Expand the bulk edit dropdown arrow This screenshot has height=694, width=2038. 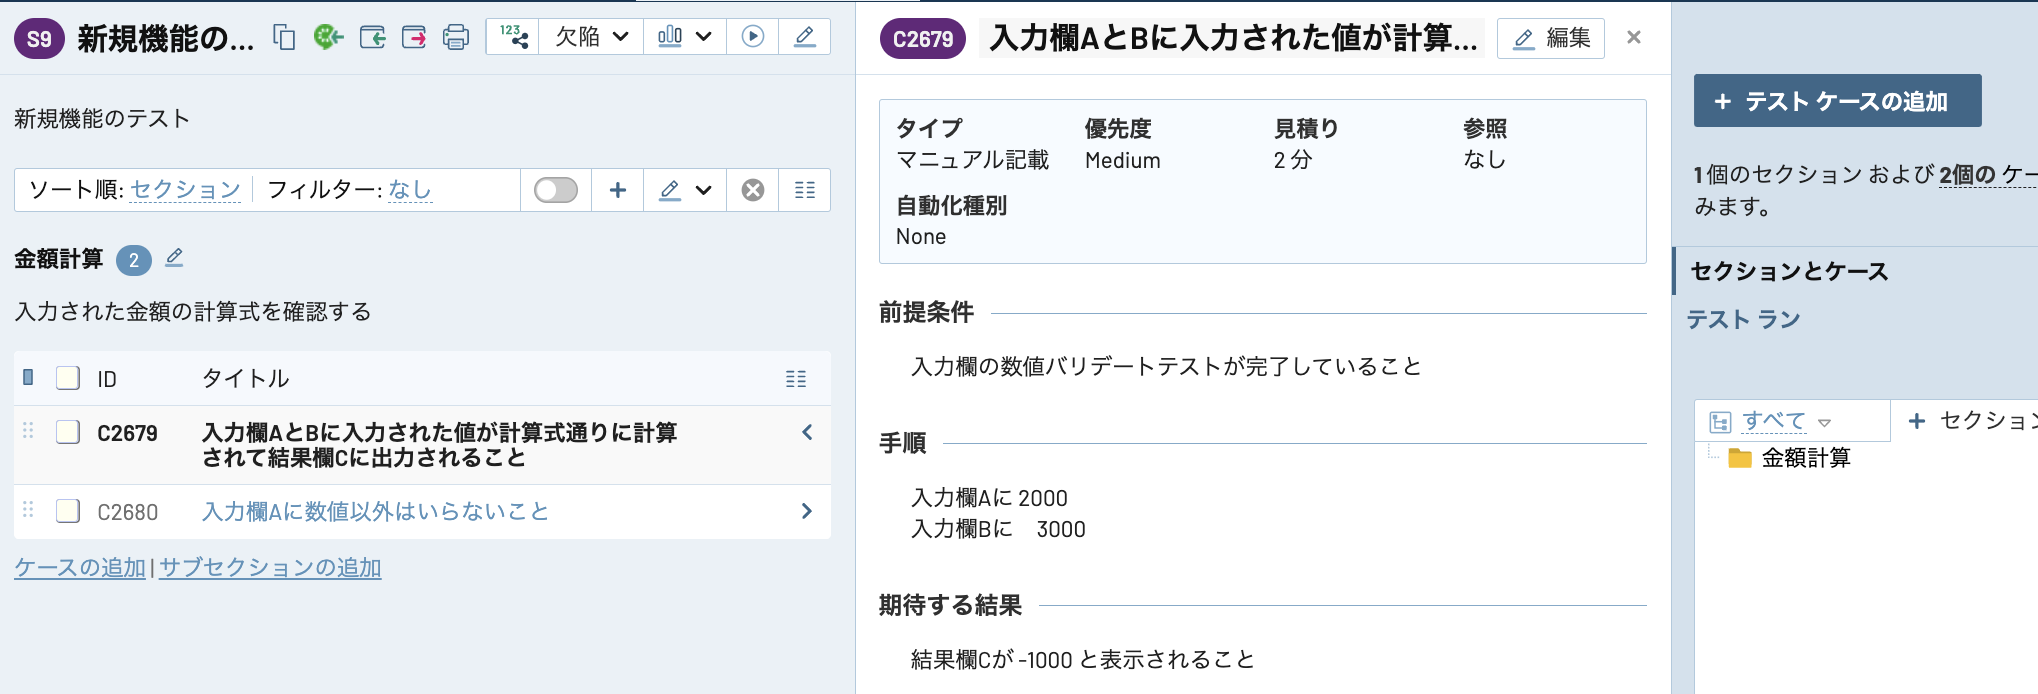704,190
